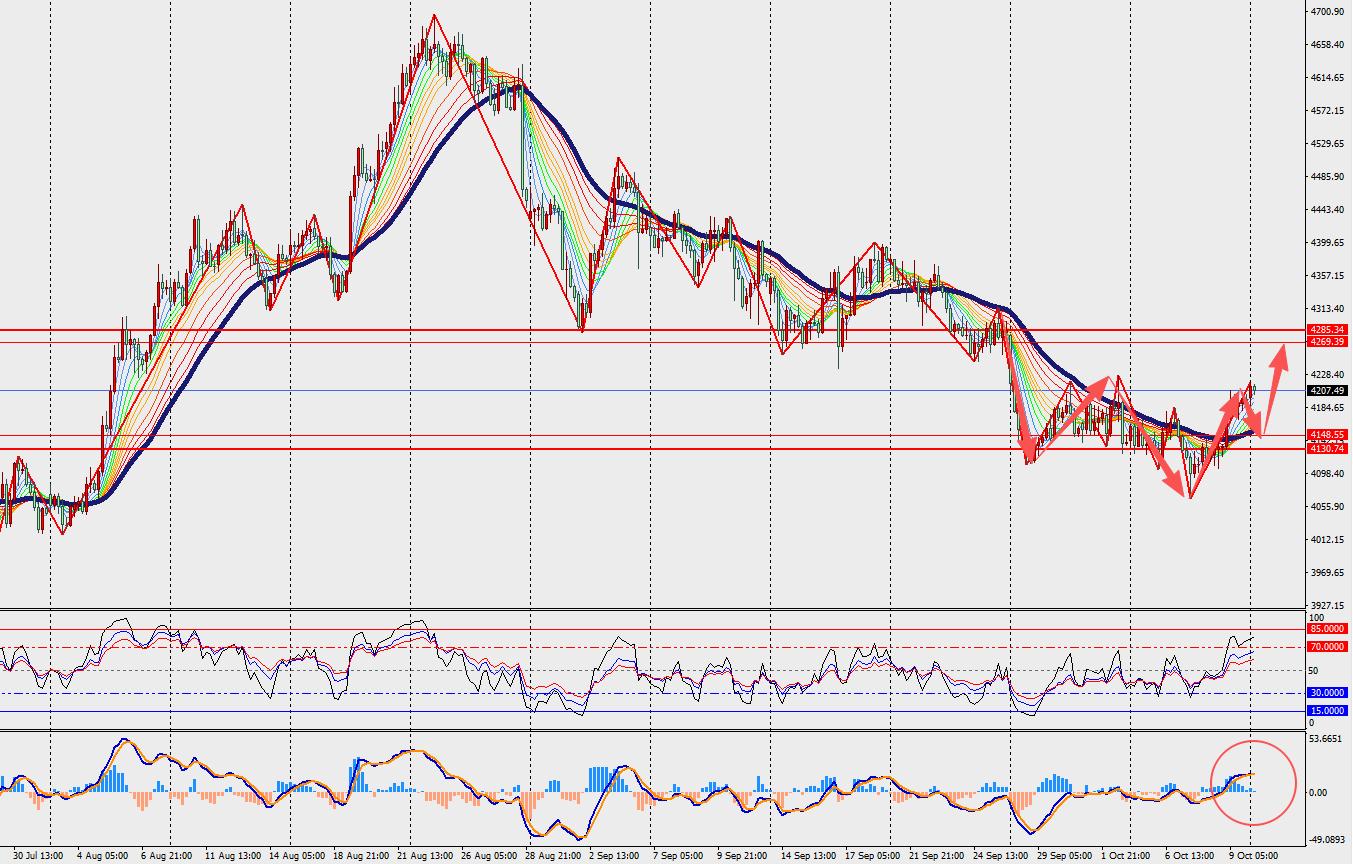Click the red 4148.55 level label

(1327, 435)
